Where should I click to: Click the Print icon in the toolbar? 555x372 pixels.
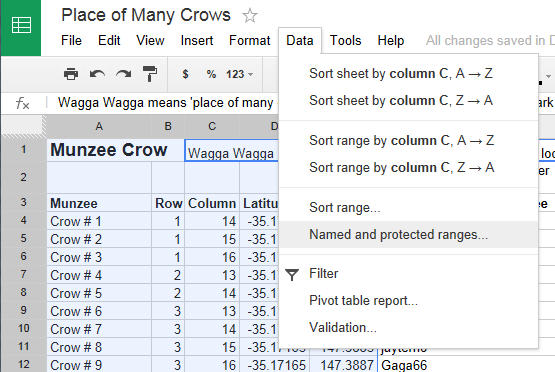(x=71, y=74)
